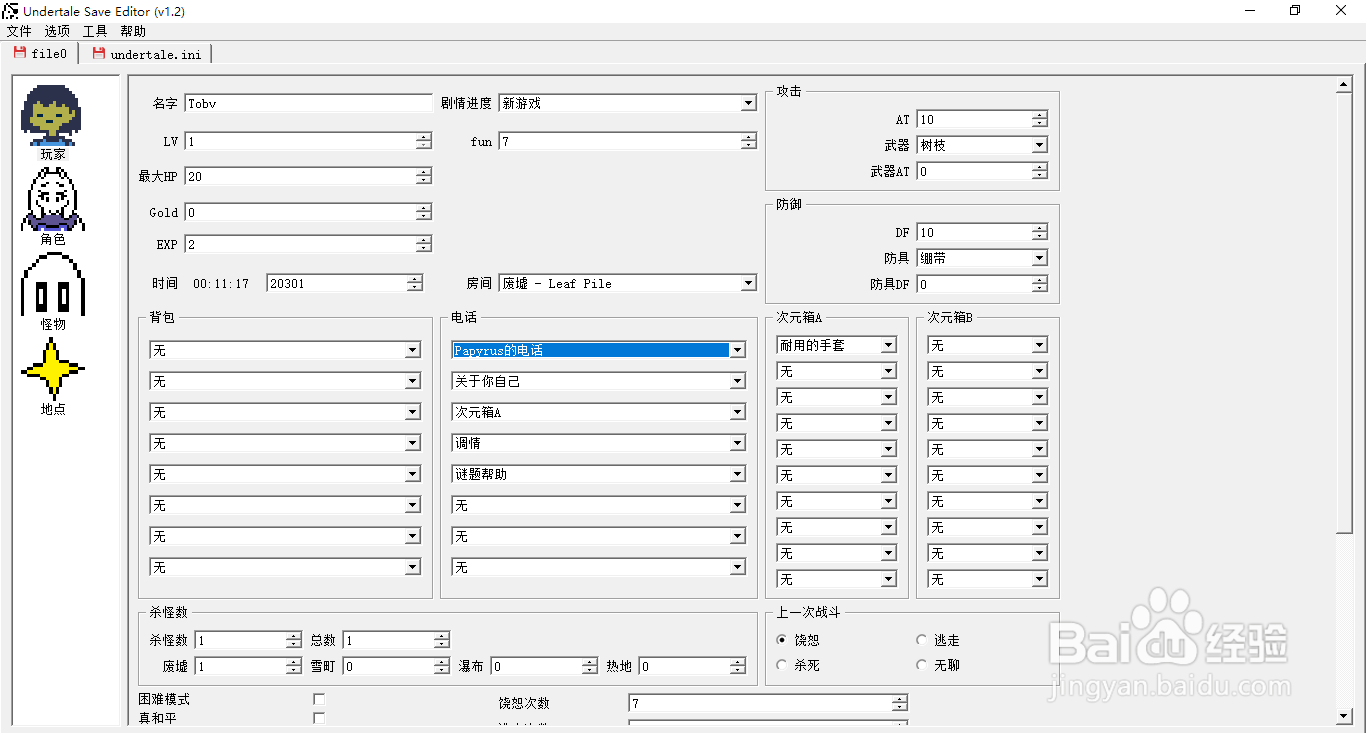The image size is (1366, 733).
Task: Enable the 困难模式 checkbox
Action: click(319, 699)
